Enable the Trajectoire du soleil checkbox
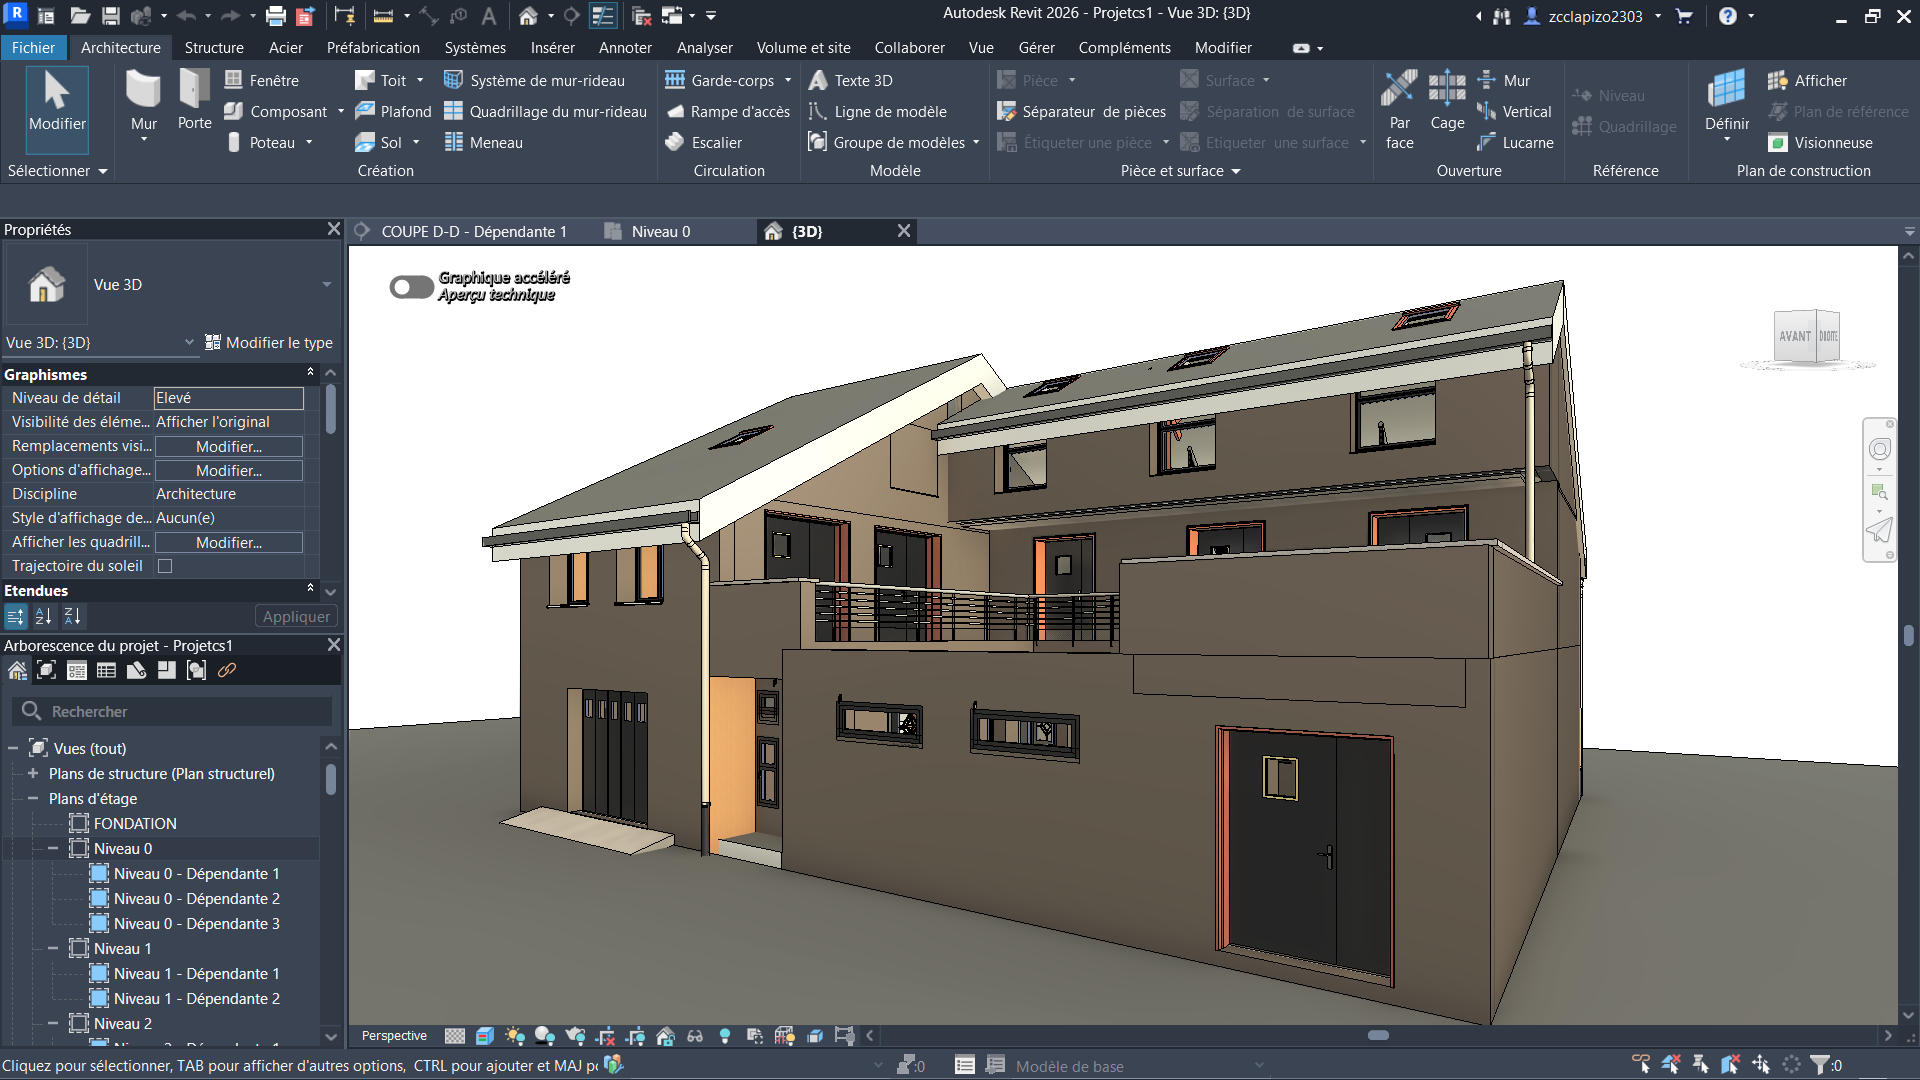The image size is (1920, 1080). tap(166, 566)
